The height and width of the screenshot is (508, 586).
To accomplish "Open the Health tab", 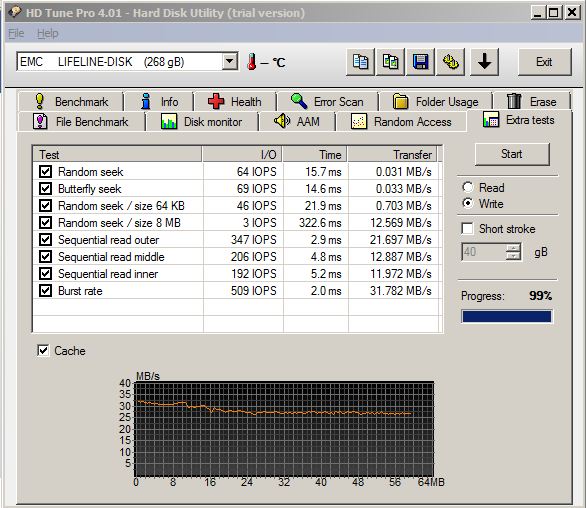I will (x=235, y=102).
